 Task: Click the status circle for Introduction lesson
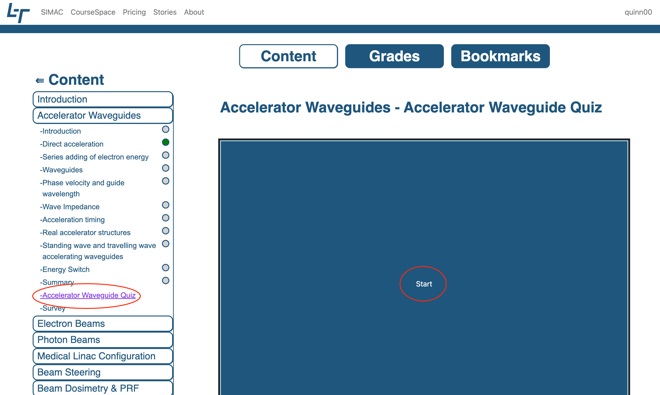click(x=165, y=129)
